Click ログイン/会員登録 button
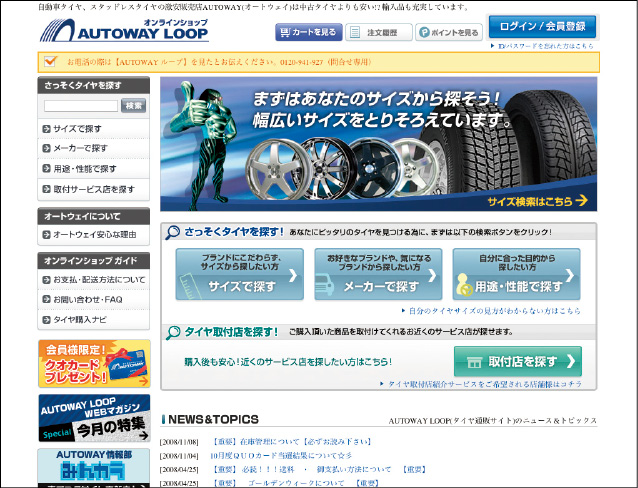638x488 pixels. pyautogui.click(x=542, y=26)
